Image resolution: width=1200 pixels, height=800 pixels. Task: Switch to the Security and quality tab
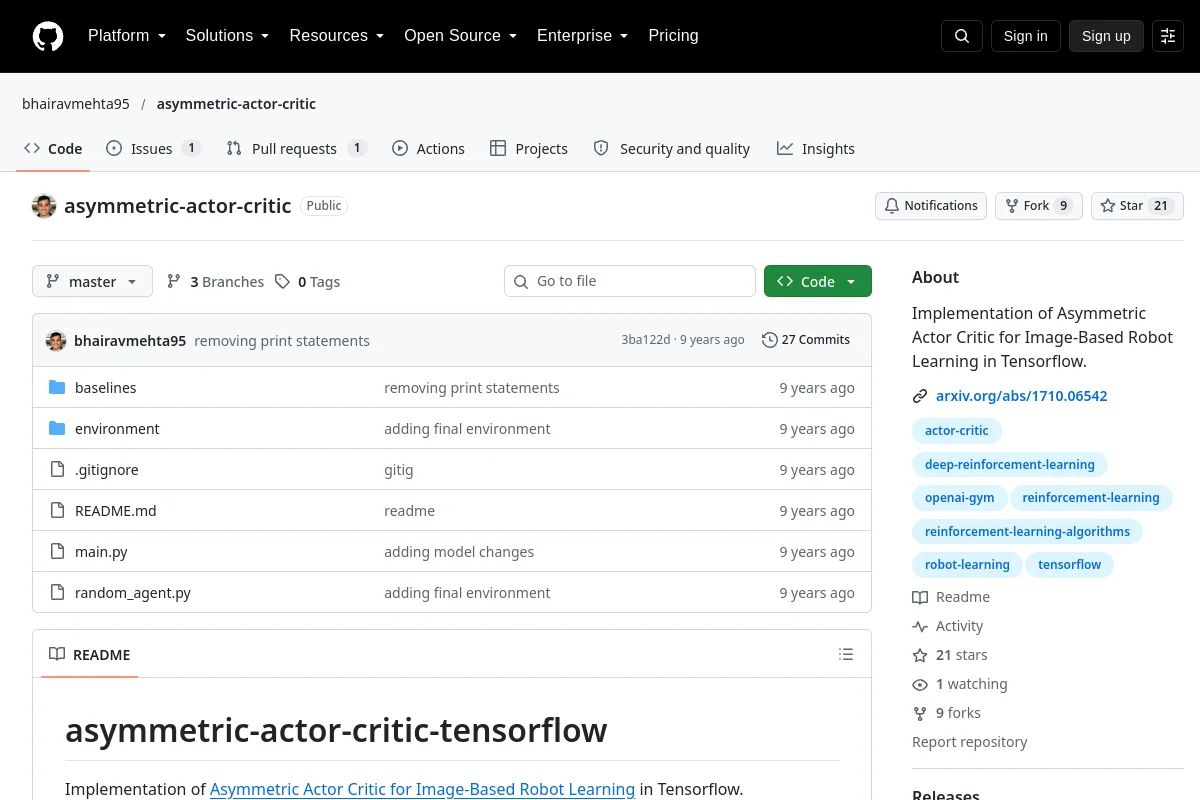(671, 149)
